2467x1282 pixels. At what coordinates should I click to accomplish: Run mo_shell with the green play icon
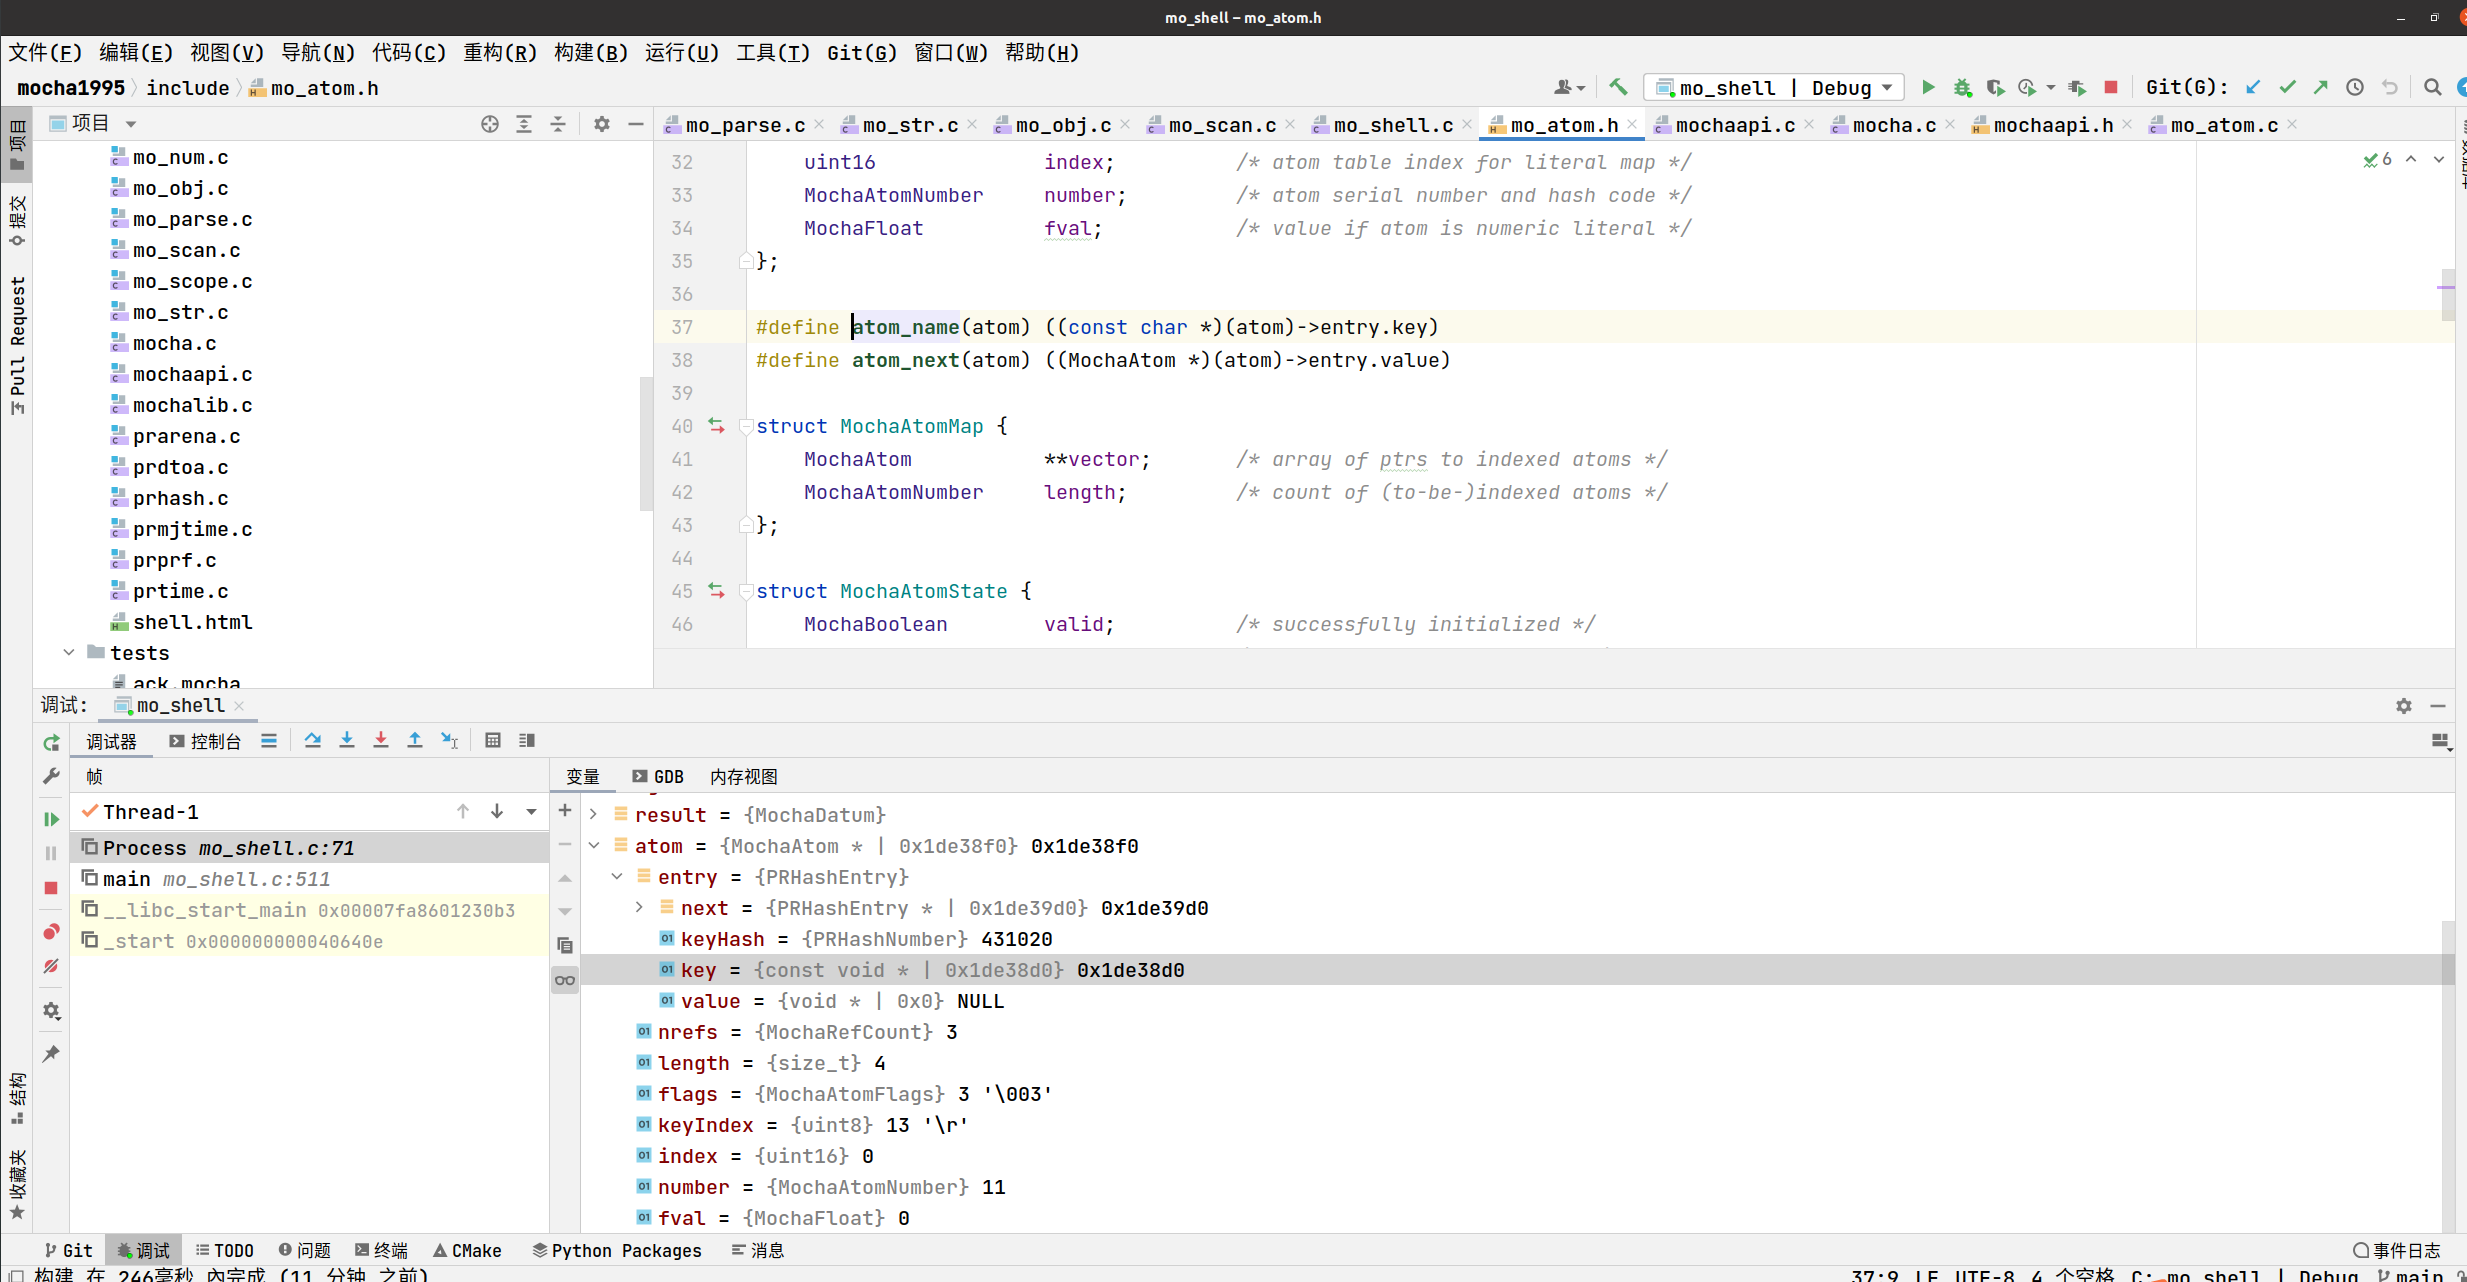click(1929, 87)
